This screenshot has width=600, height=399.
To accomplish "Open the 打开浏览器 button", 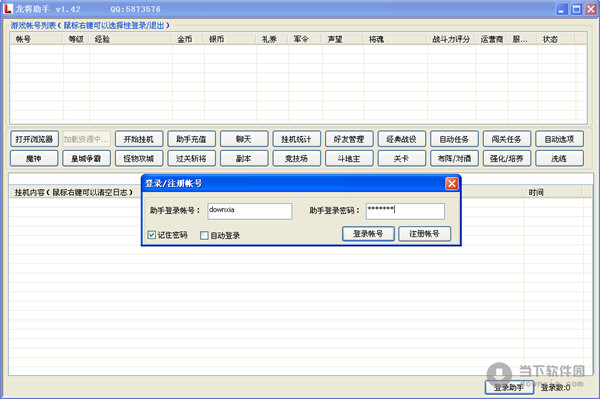I will pos(34,139).
